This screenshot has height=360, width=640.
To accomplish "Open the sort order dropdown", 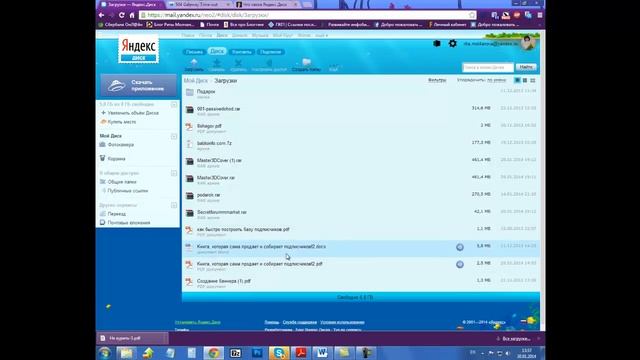I will click(496, 80).
